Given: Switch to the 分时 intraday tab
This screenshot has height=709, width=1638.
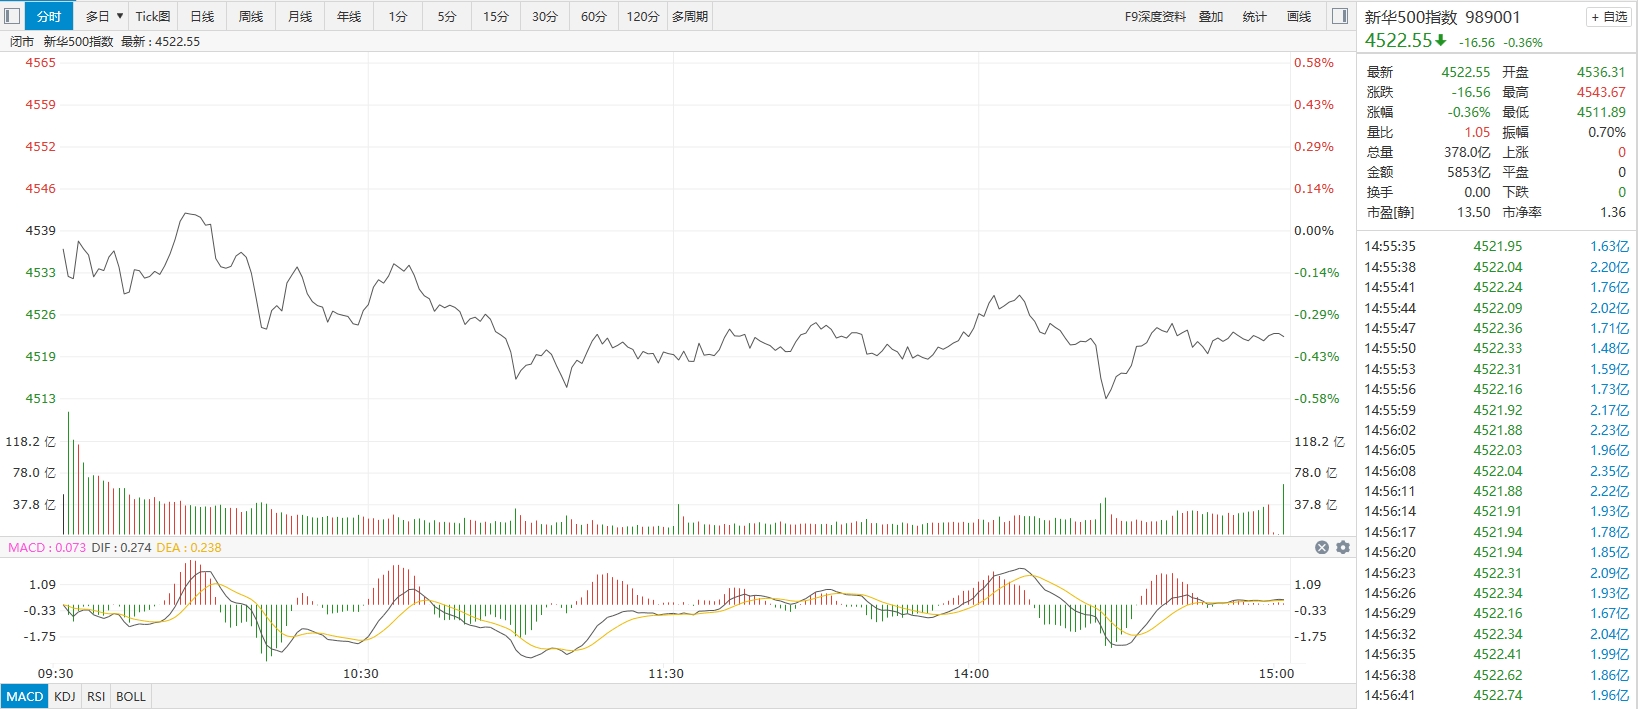Looking at the screenshot, I should [x=49, y=16].
